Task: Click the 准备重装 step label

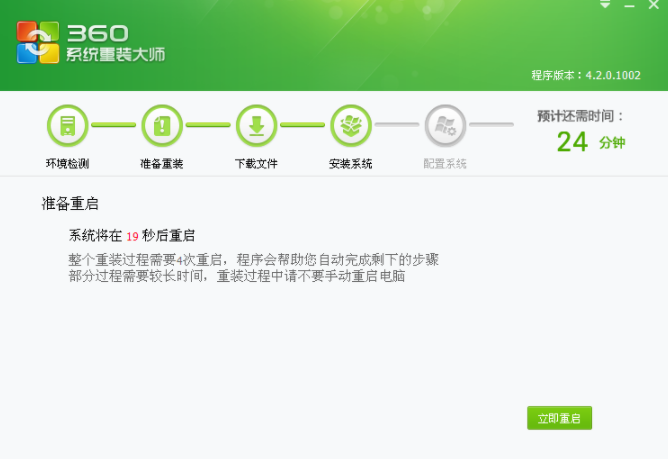Action: point(162,164)
